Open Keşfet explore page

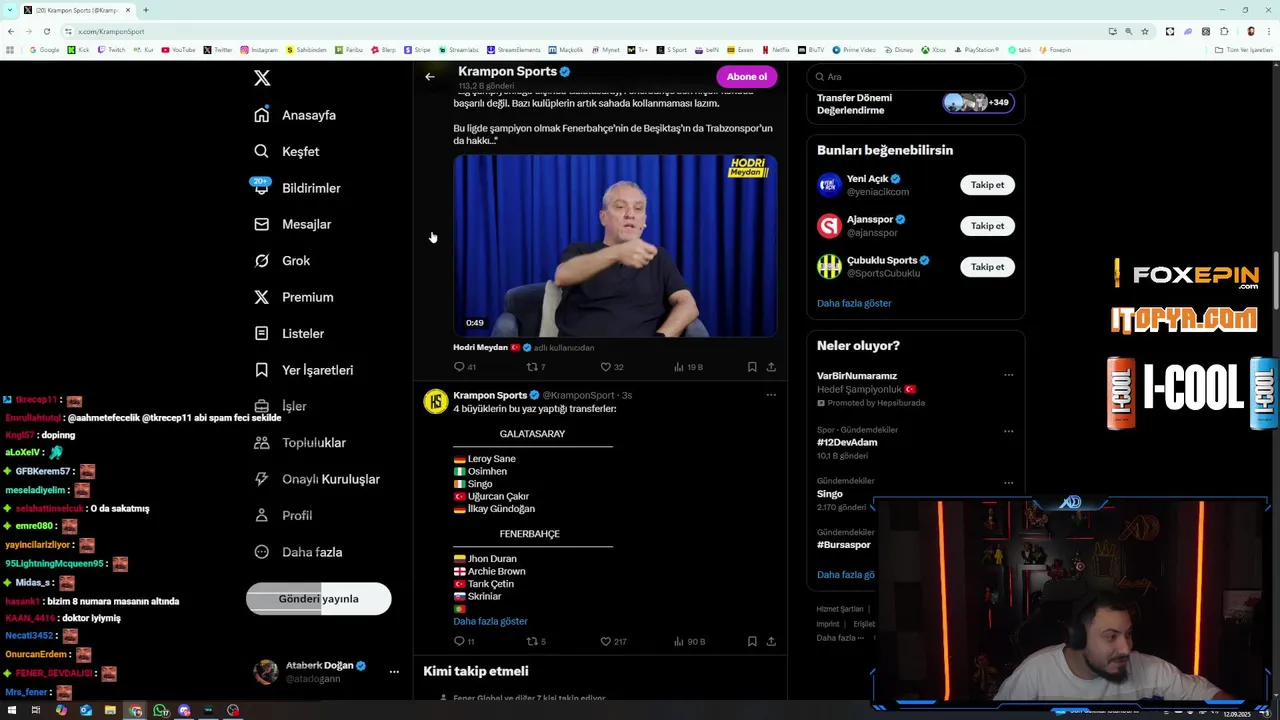point(287,151)
